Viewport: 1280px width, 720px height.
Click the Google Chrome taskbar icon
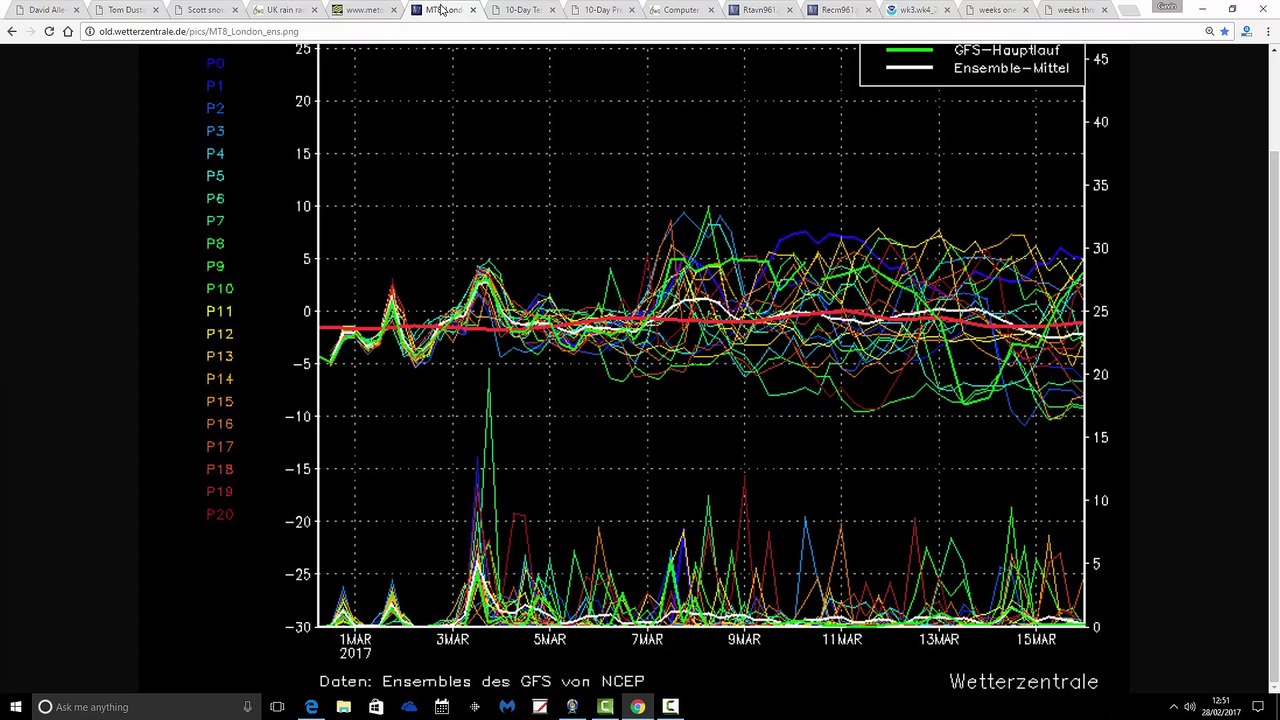click(638, 707)
